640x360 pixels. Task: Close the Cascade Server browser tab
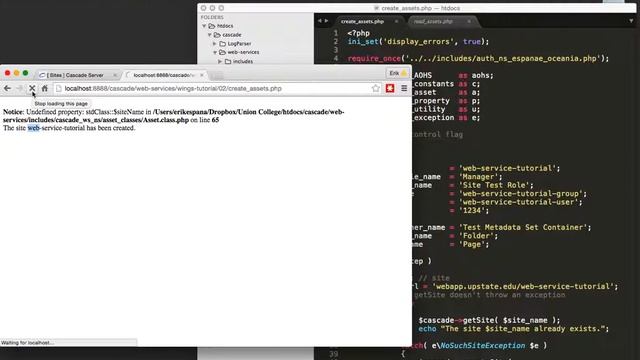tap(115, 75)
